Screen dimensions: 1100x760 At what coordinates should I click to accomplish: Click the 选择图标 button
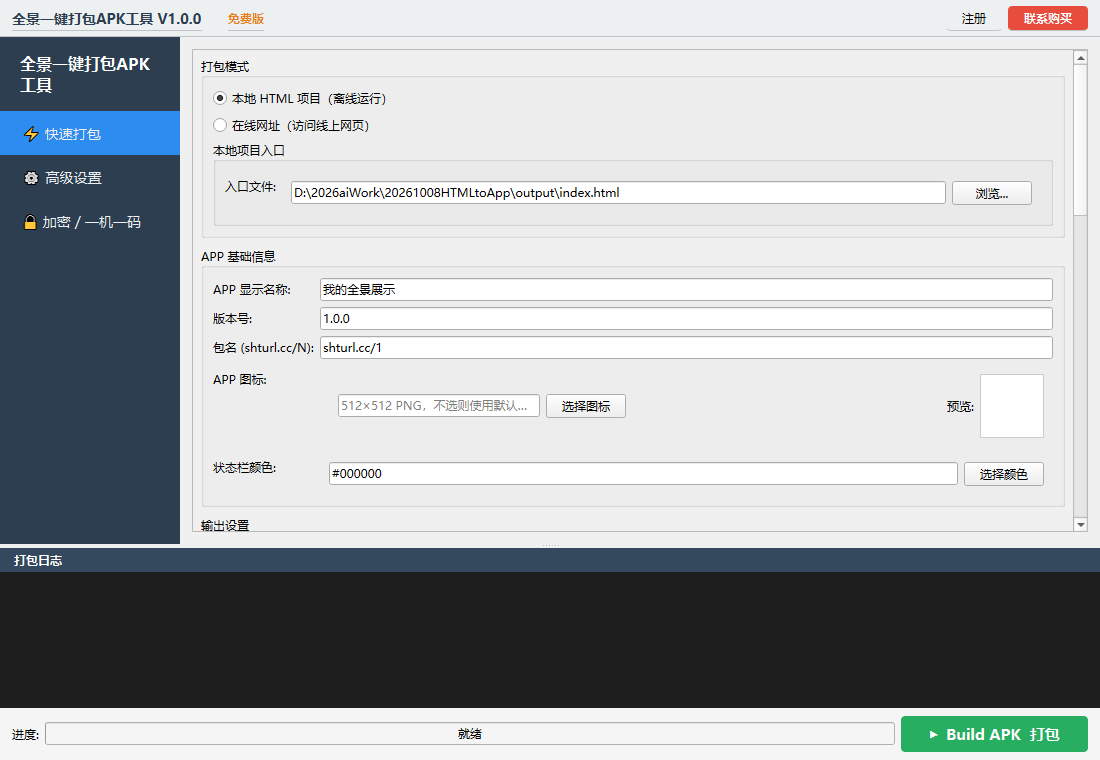click(586, 406)
